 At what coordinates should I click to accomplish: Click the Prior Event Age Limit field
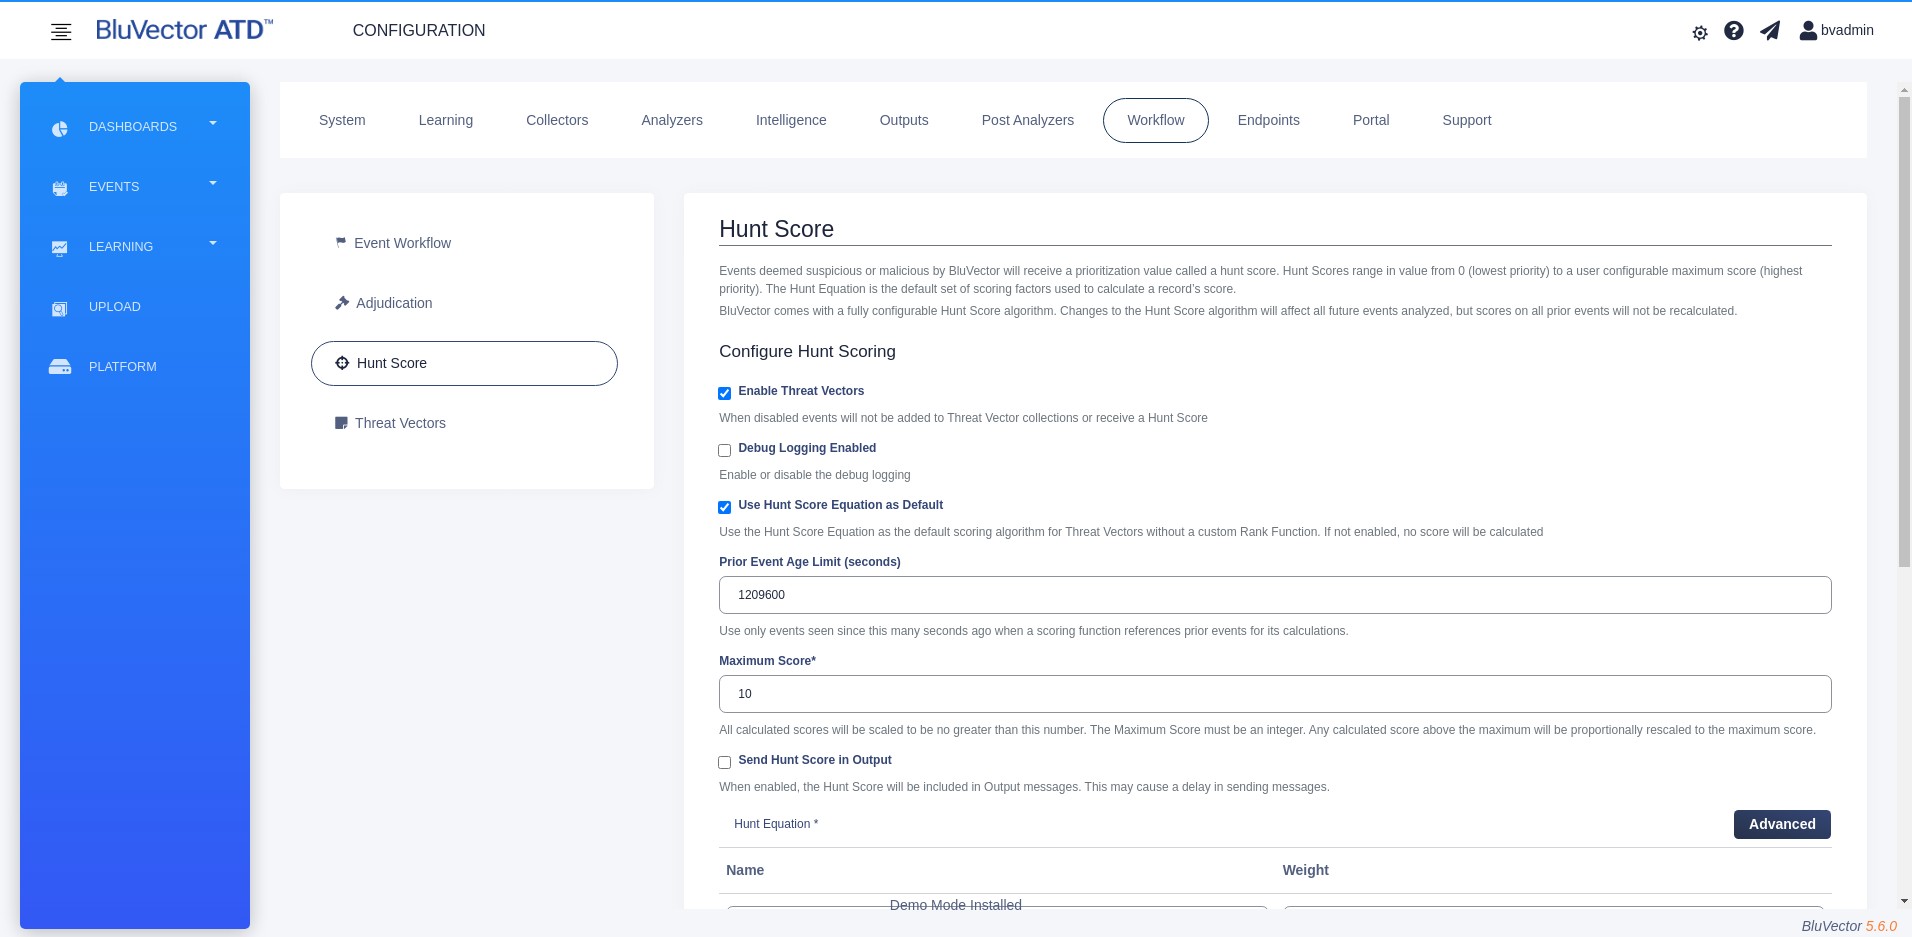click(1275, 595)
